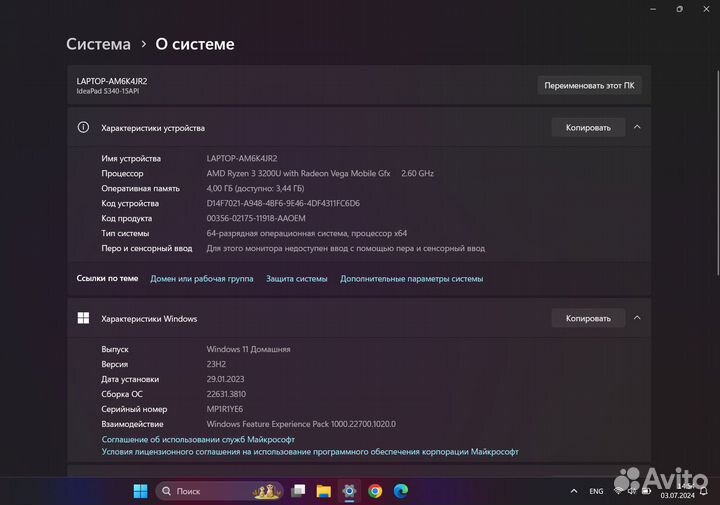This screenshot has width=720, height=505.
Task: Open Соглашение об использовании служб Майкрософт
Action: [198, 439]
